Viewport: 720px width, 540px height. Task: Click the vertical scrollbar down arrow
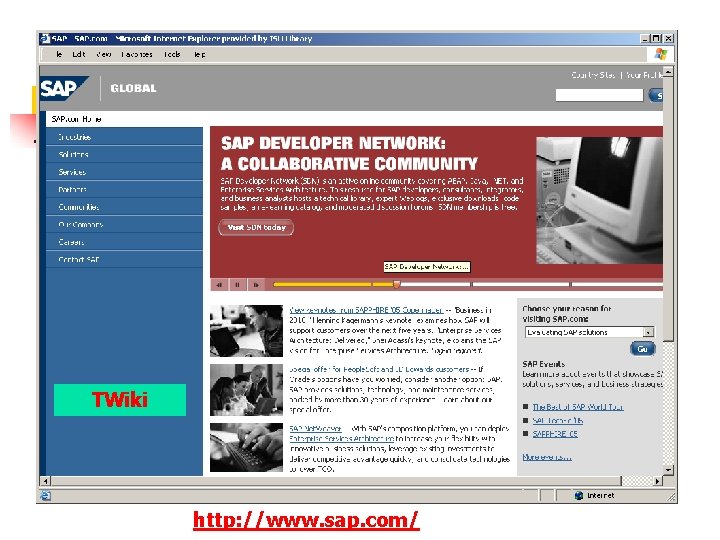point(669,470)
